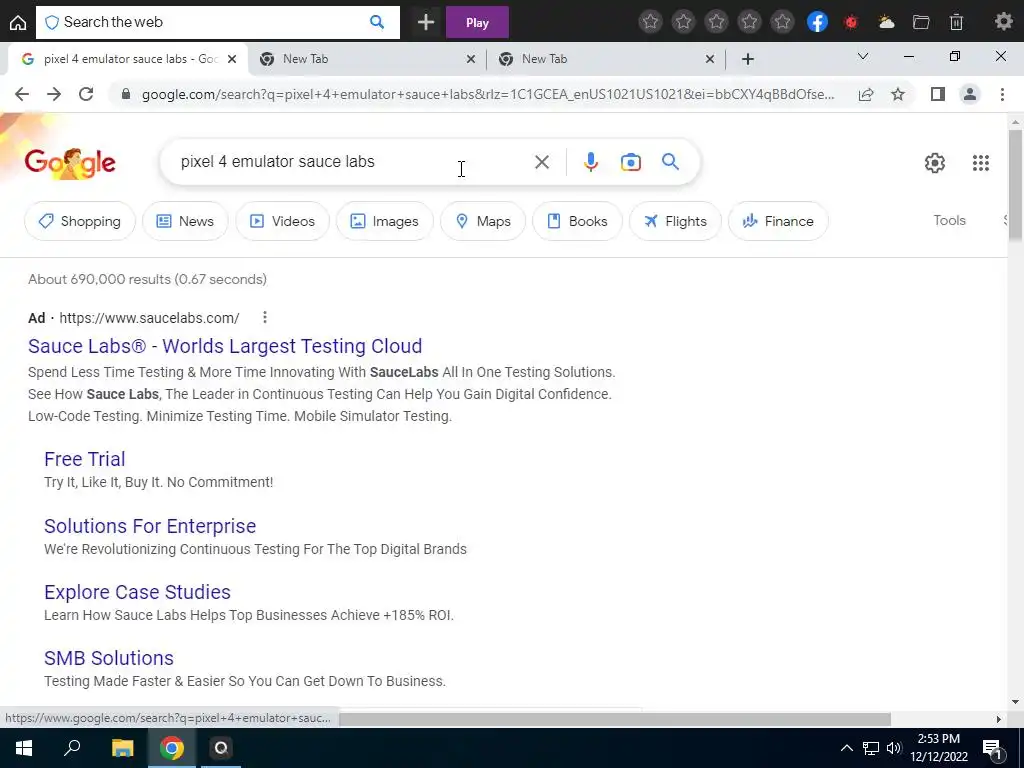1024x768 pixels.
Task: Click the folders icon in the top bar
Action: (x=921, y=22)
